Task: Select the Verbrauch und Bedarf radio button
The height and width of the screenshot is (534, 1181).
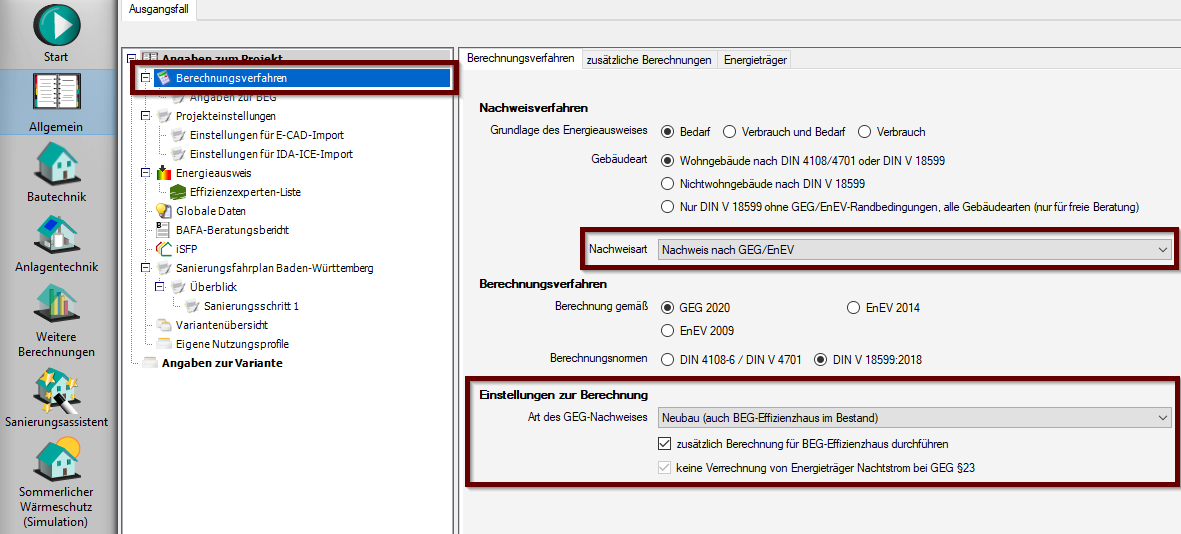Action: pyautogui.click(x=730, y=131)
